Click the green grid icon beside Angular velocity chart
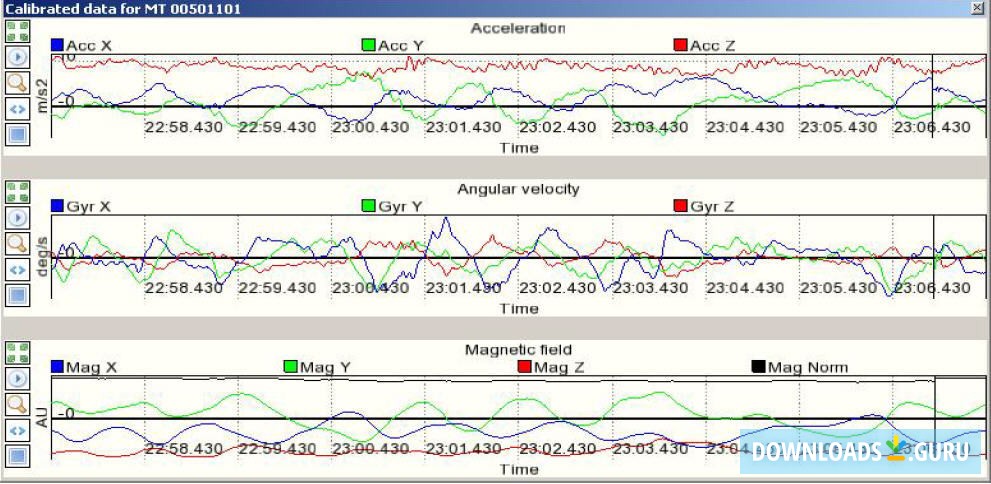The image size is (991, 484). pos(17,192)
